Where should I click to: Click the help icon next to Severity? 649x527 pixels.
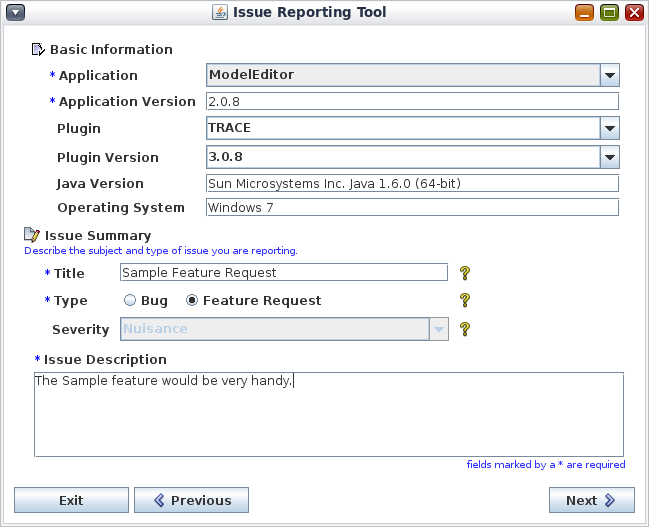click(464, 329)
